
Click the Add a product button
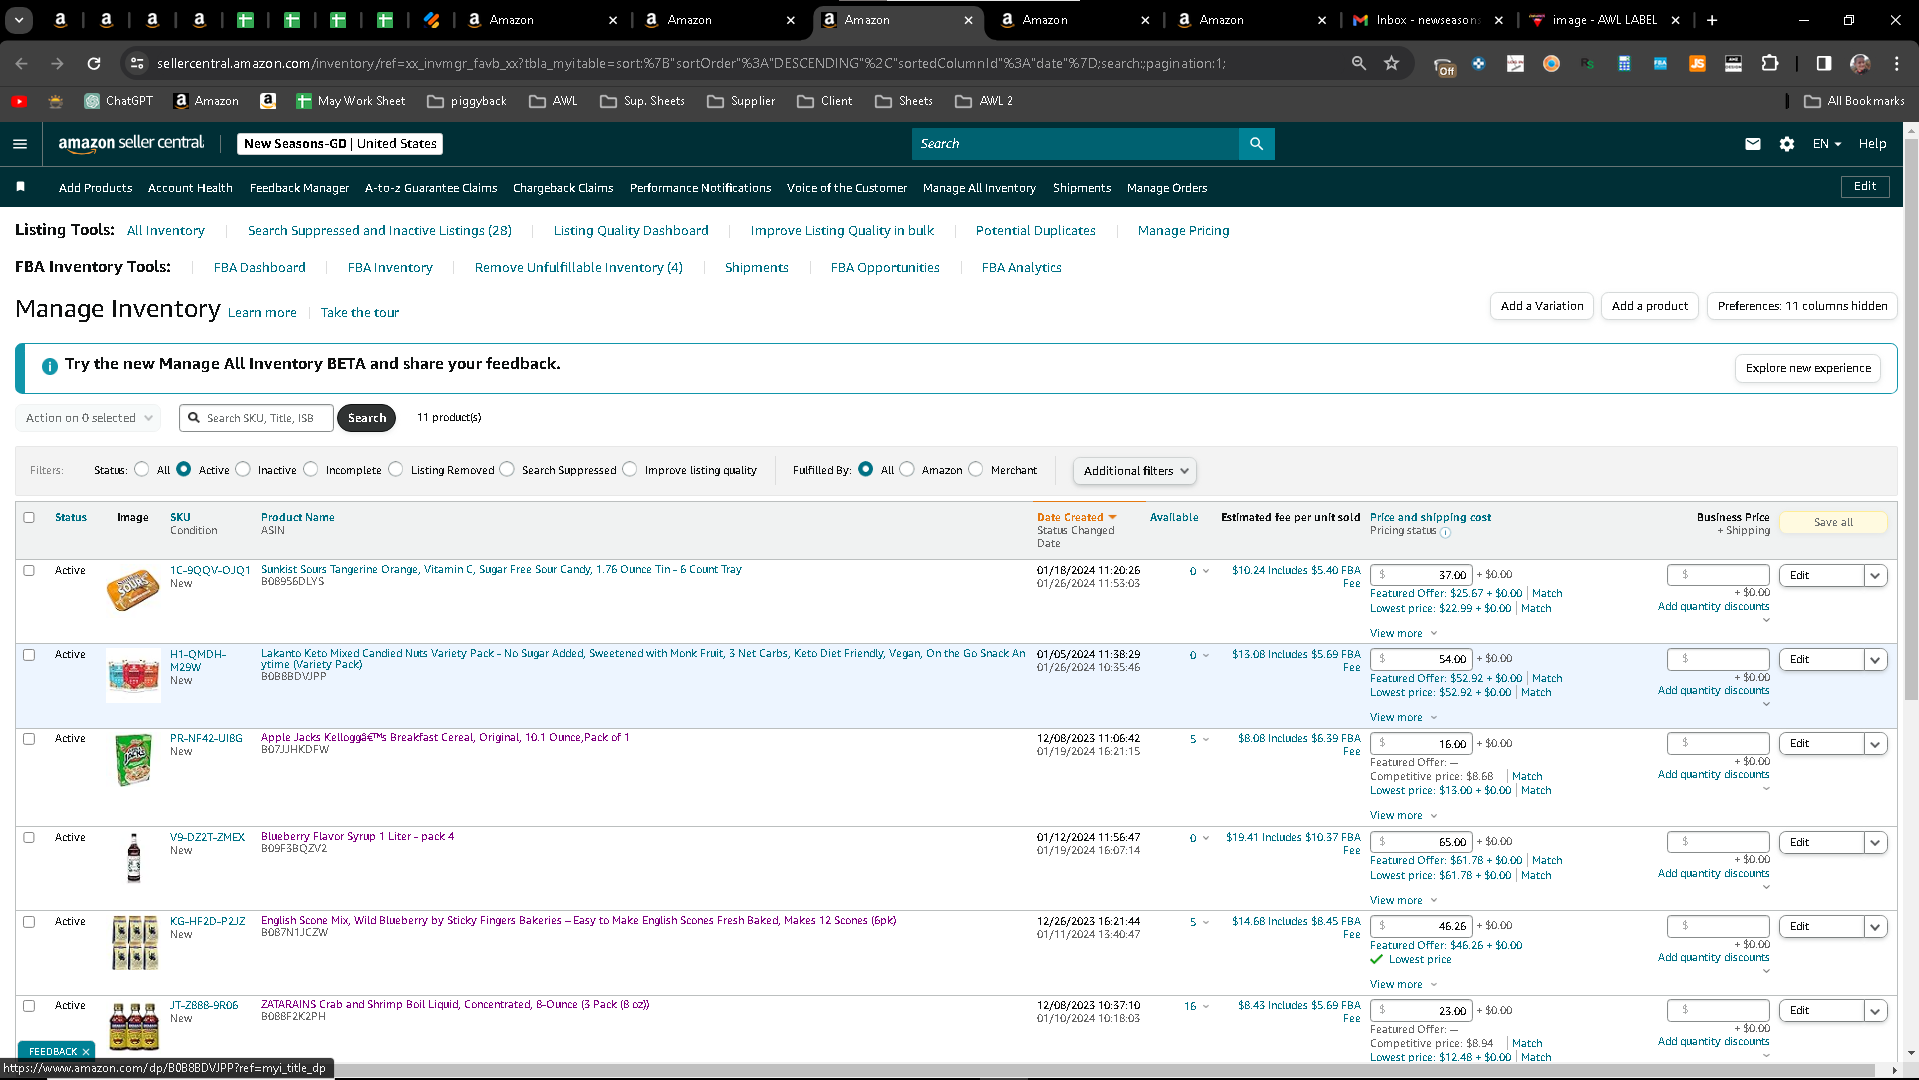[1650, 306]
